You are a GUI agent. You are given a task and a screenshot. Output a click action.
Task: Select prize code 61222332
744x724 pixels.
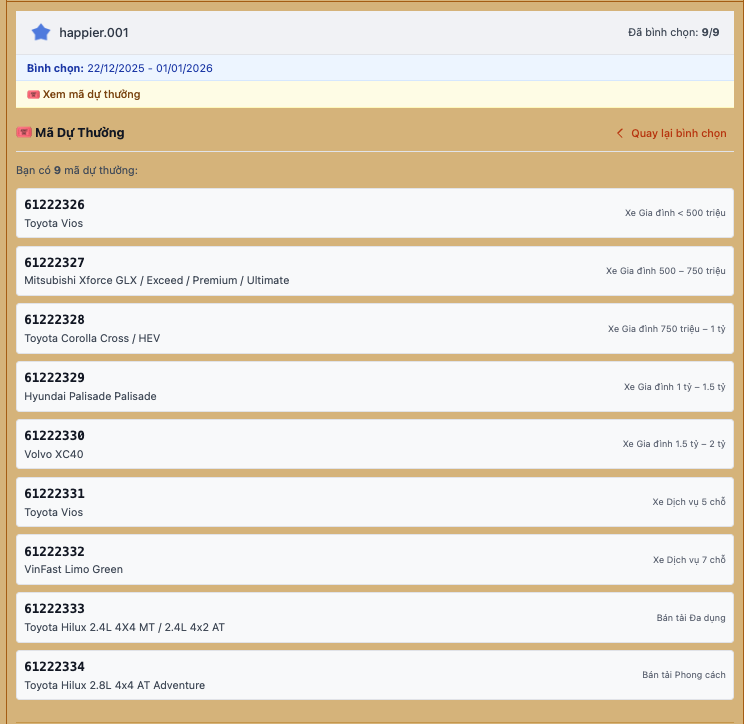coord(55,551)
